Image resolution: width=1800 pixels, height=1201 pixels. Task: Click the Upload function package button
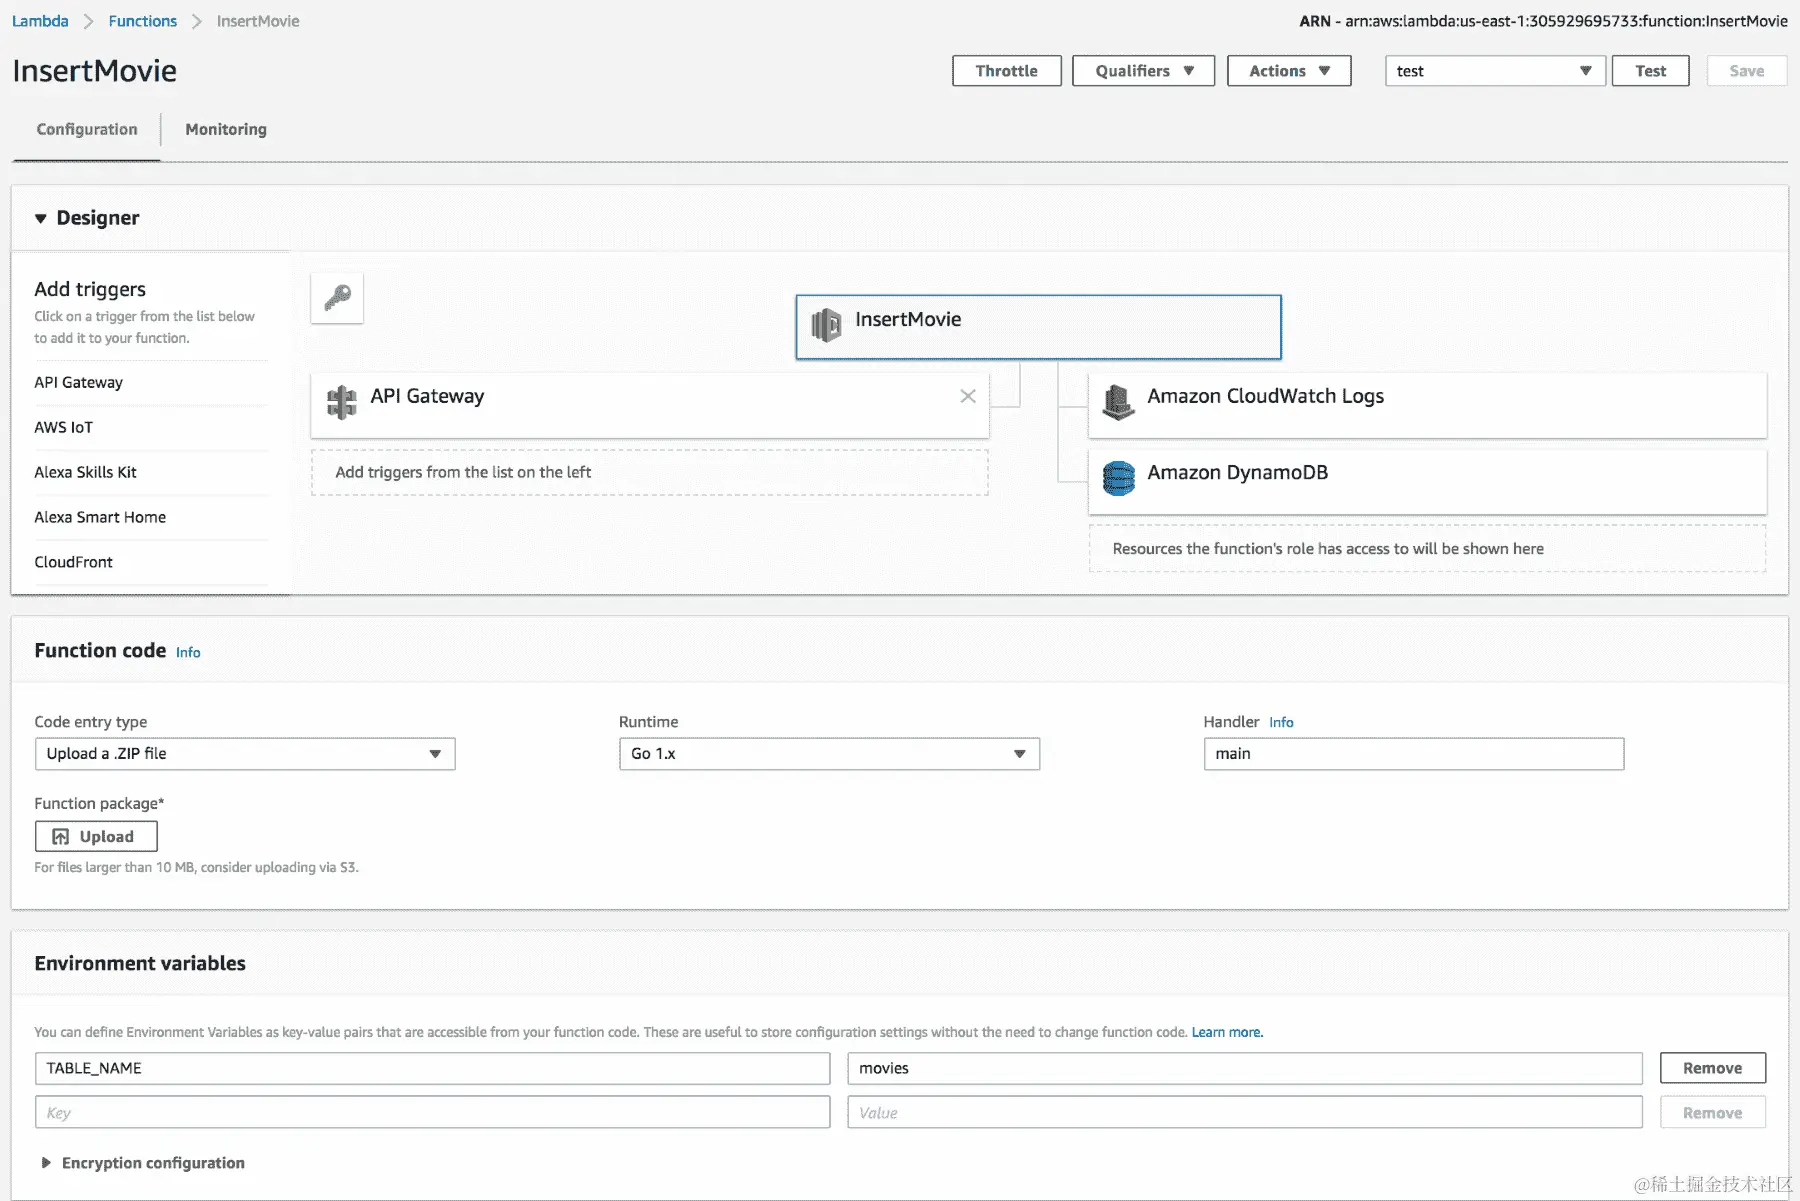tap(96, 837)
